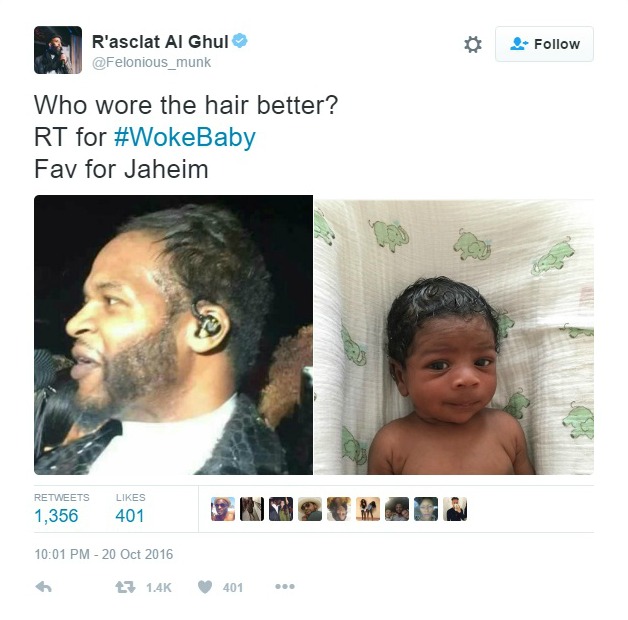Click the first liker avatar with sunglasses
Viewport: 628px width, 620px height.
pos(223,509)
